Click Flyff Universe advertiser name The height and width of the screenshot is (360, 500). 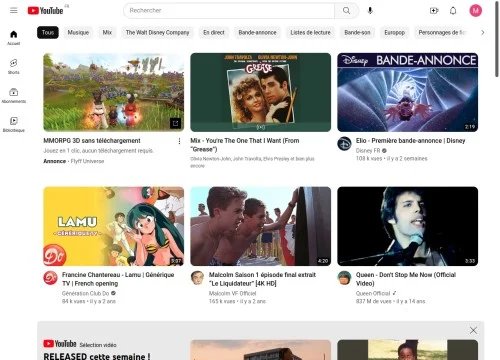pyautogui.click(x=87, y=161)
